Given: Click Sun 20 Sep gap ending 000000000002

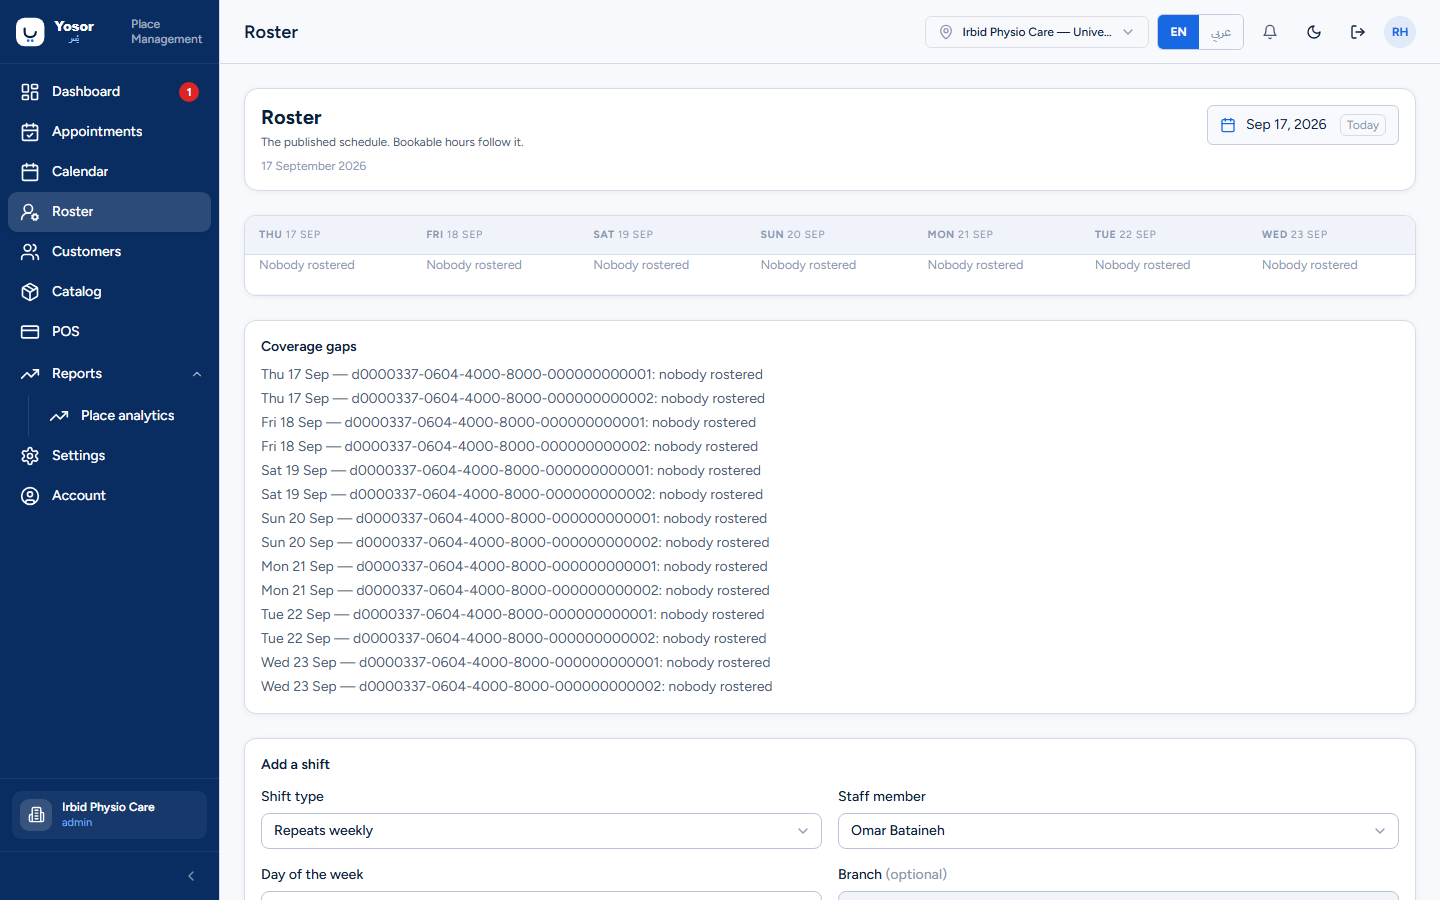Looking at the screenshot, I should [x=515, y=543].
